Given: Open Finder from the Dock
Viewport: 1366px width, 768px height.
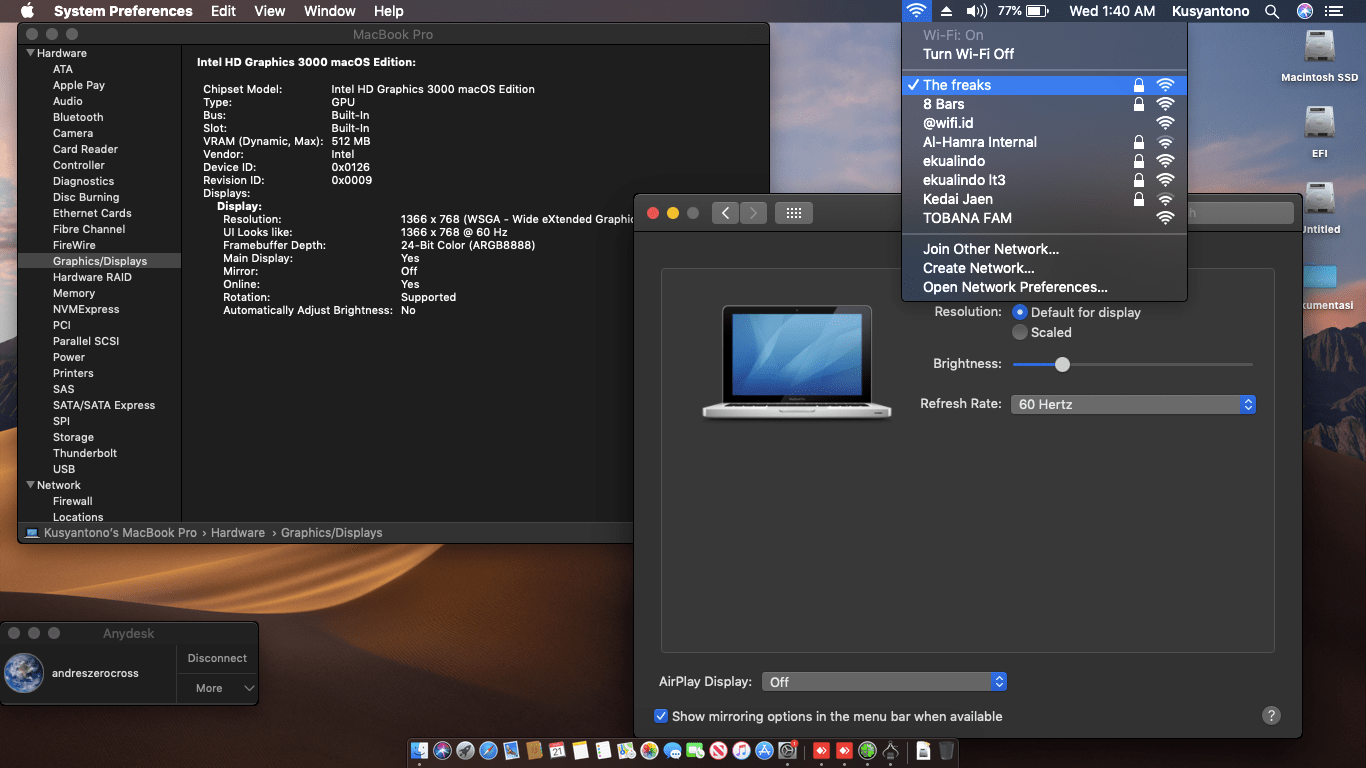Looking at the screenshot, I should [x=420, y=750].
